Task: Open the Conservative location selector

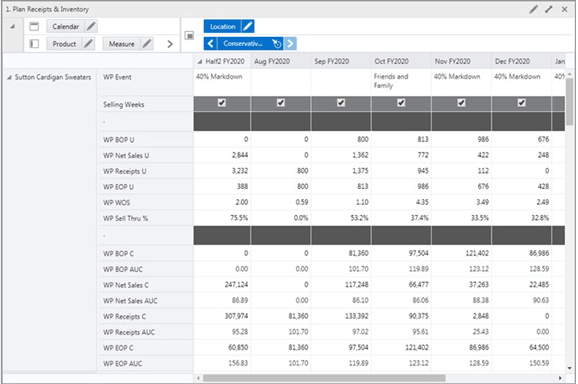Action: 243,43
